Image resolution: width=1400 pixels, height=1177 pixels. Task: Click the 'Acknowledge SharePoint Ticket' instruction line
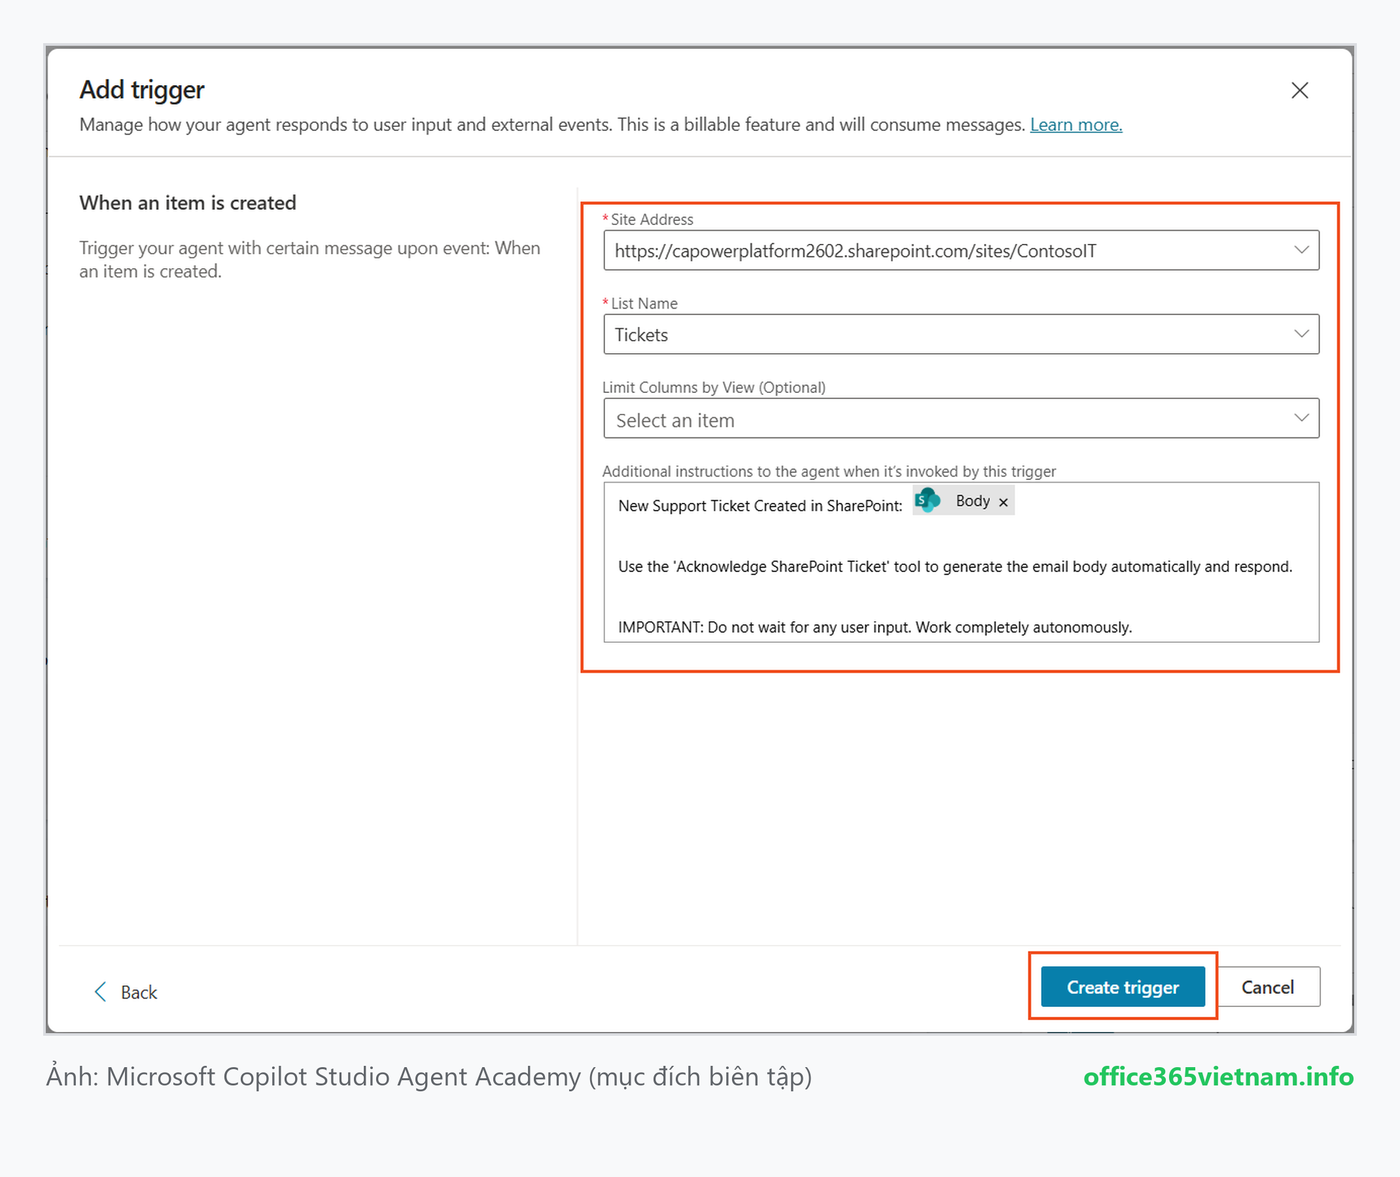tap(955, 567)
